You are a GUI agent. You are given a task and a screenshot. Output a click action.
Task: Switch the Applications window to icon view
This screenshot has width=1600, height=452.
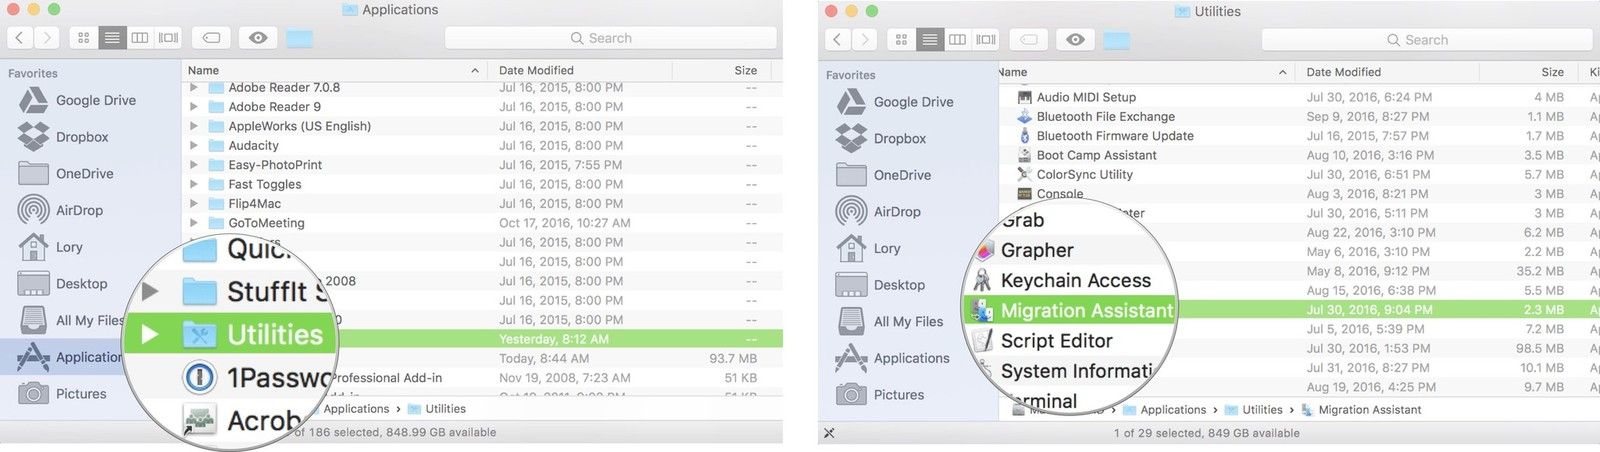click(x=83, y=38)
